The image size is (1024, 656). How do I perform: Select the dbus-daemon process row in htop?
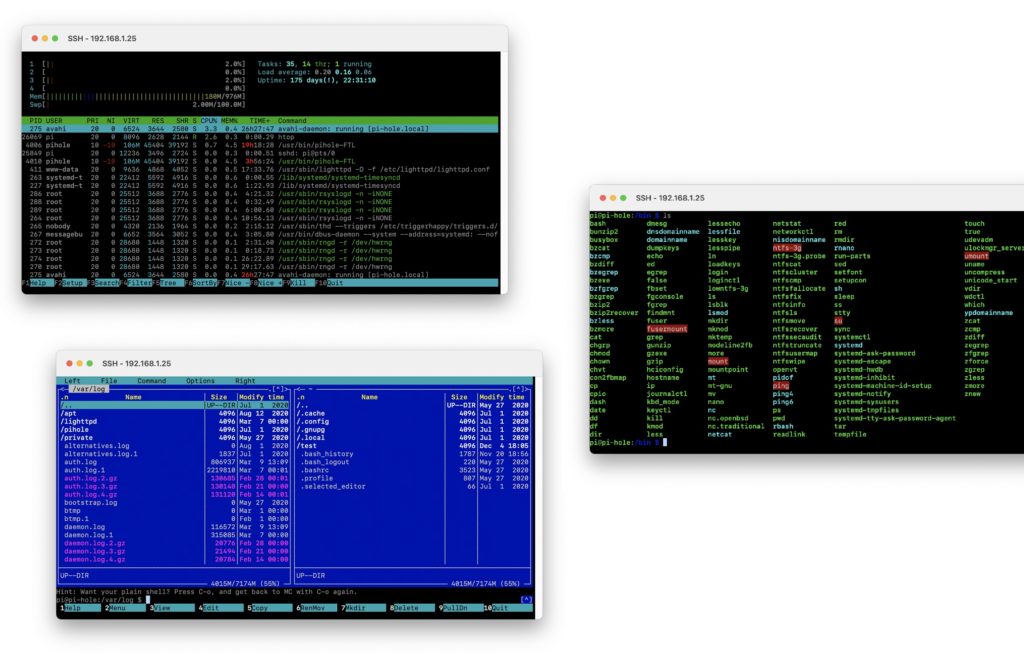point(260,234)
